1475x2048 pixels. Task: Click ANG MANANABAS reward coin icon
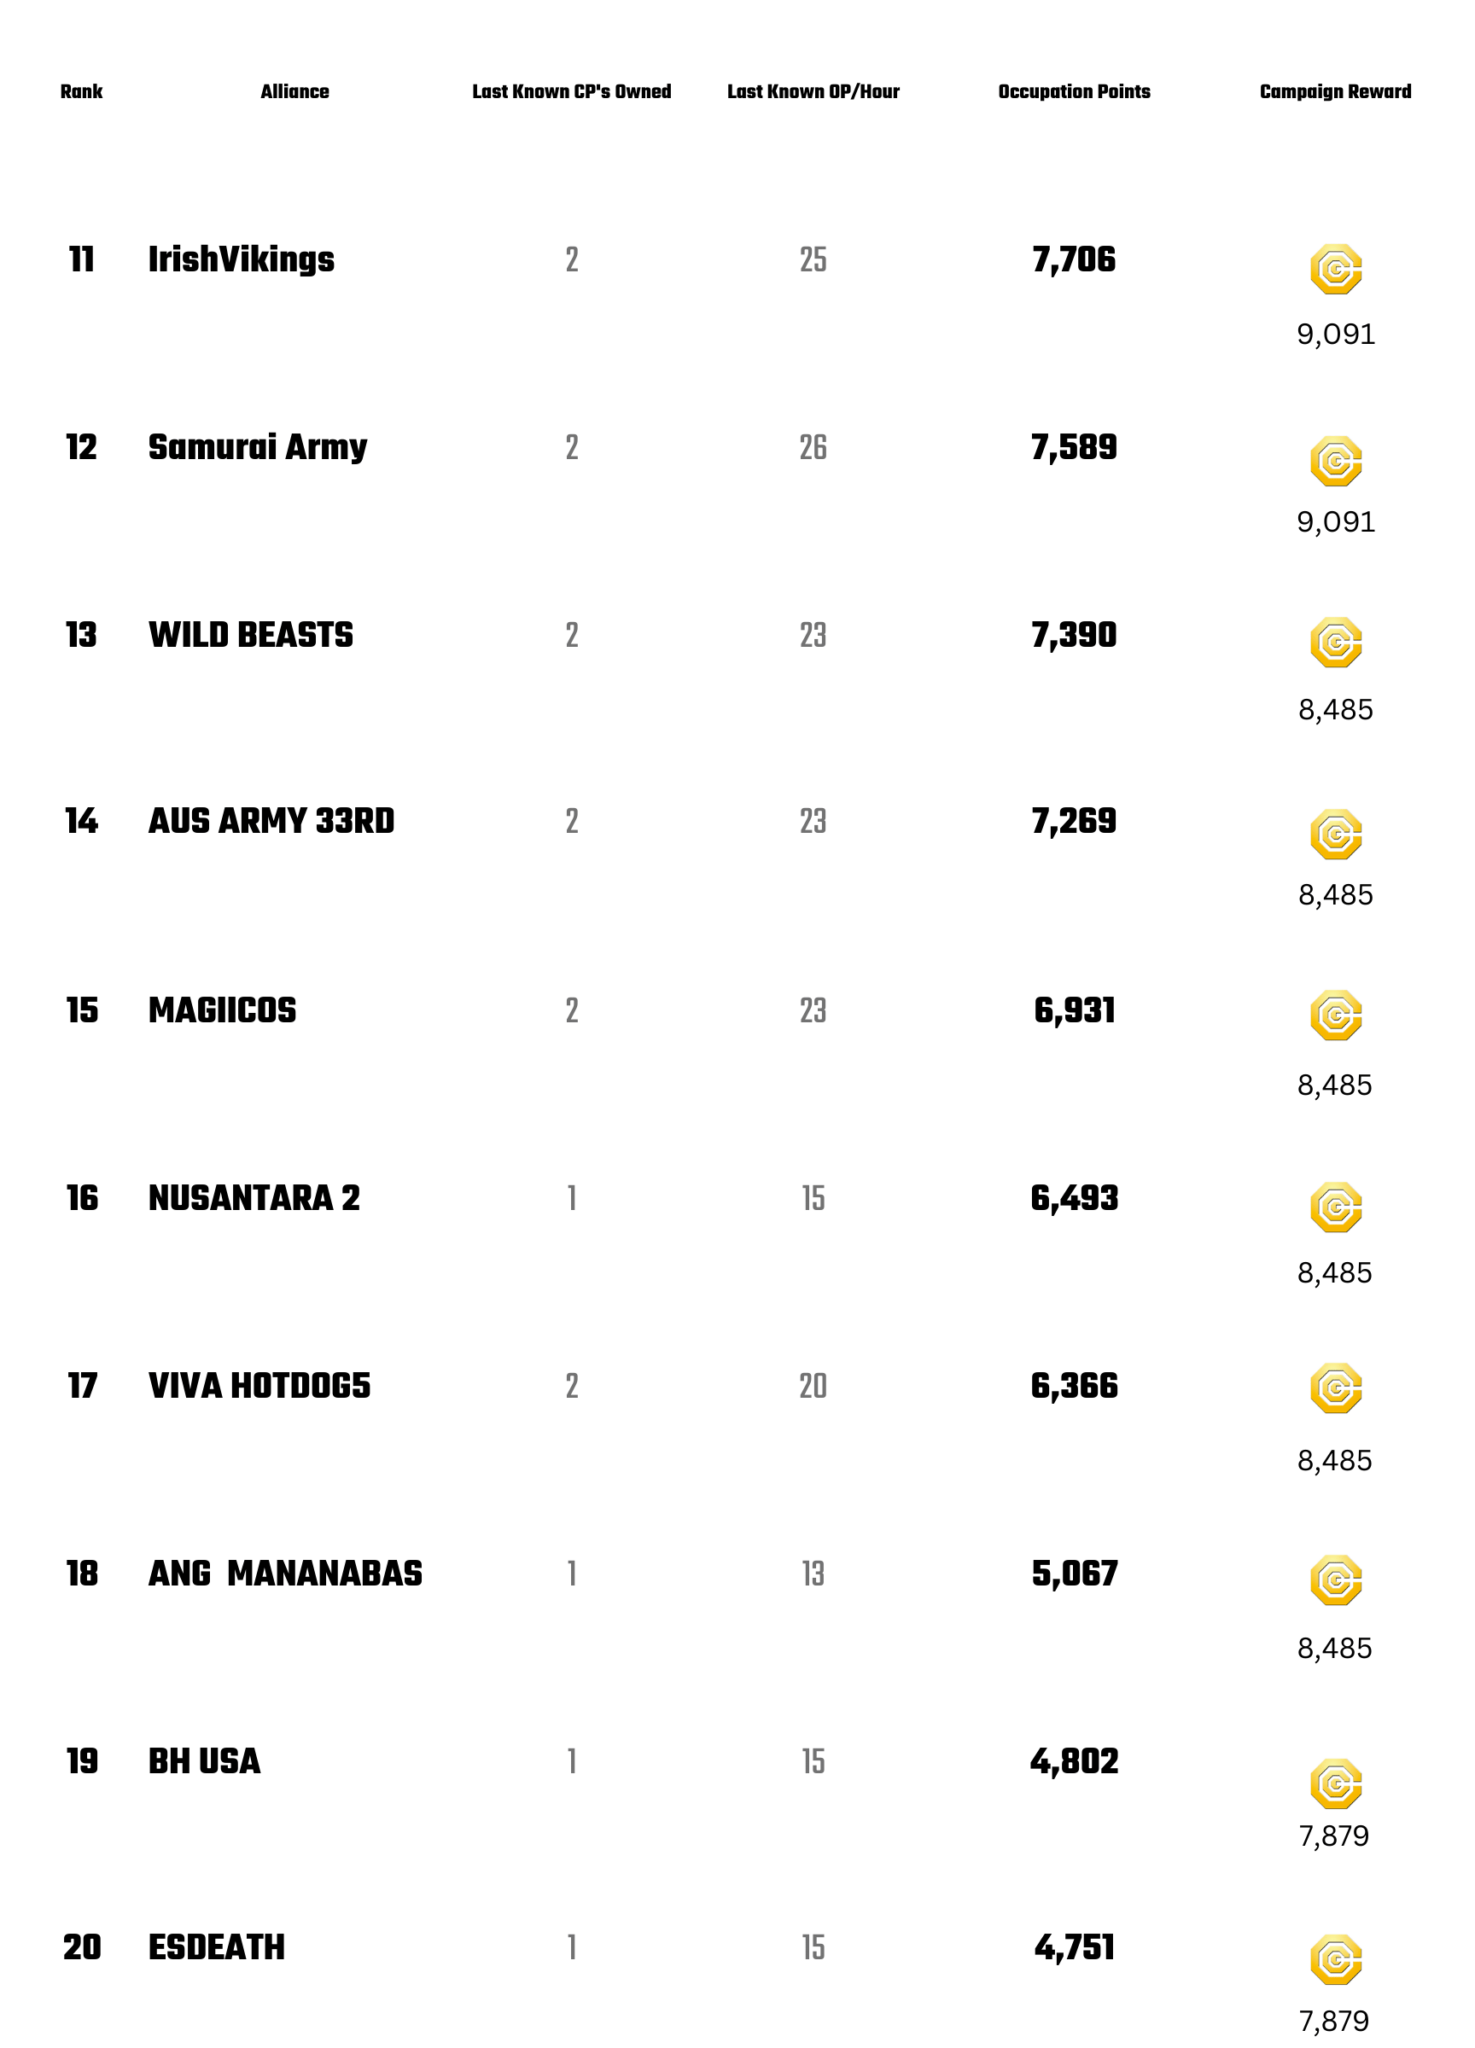click(1335, 1580)
